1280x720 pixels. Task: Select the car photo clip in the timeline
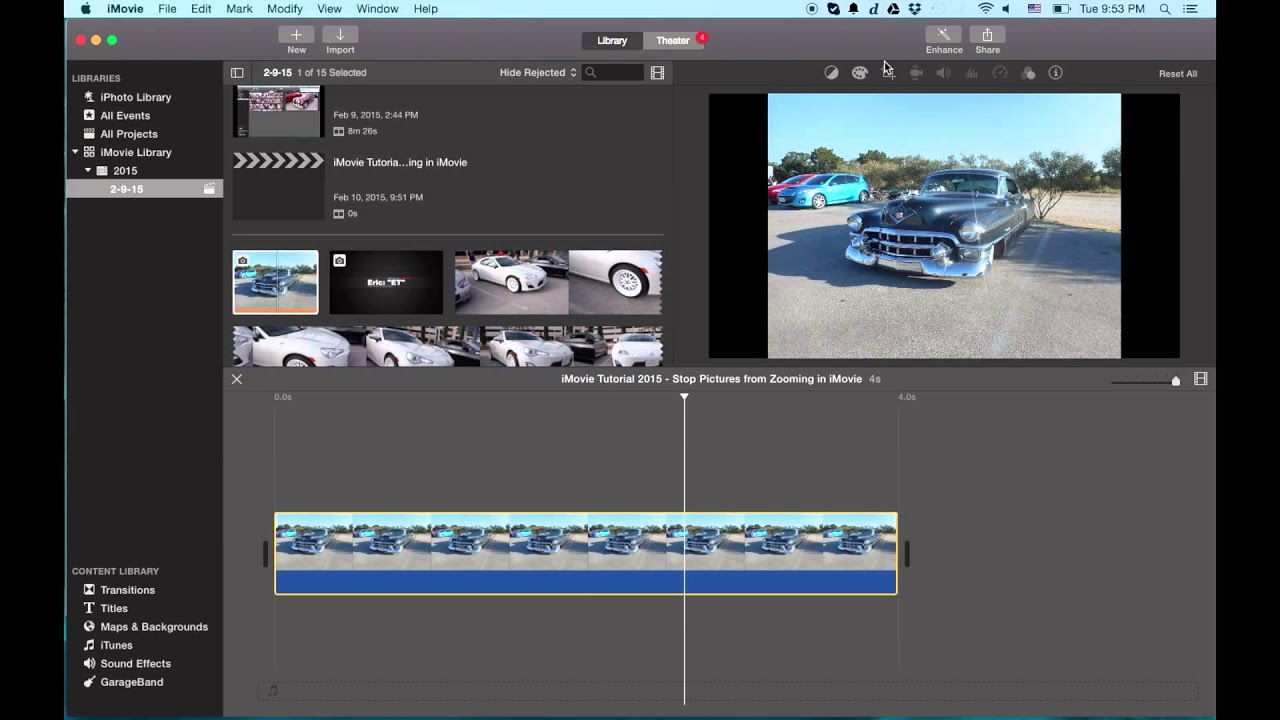click(586, 554)
